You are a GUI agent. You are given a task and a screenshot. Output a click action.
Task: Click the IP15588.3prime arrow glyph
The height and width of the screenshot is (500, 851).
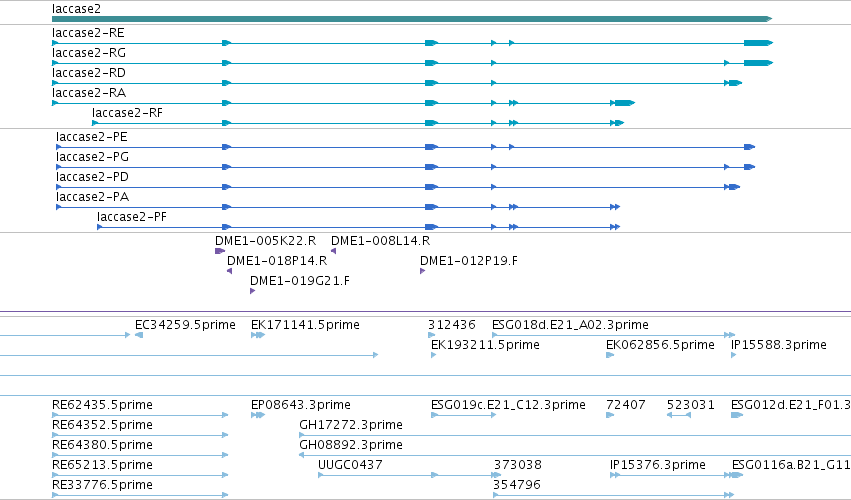pyautogui.click(x=733, y=355)
